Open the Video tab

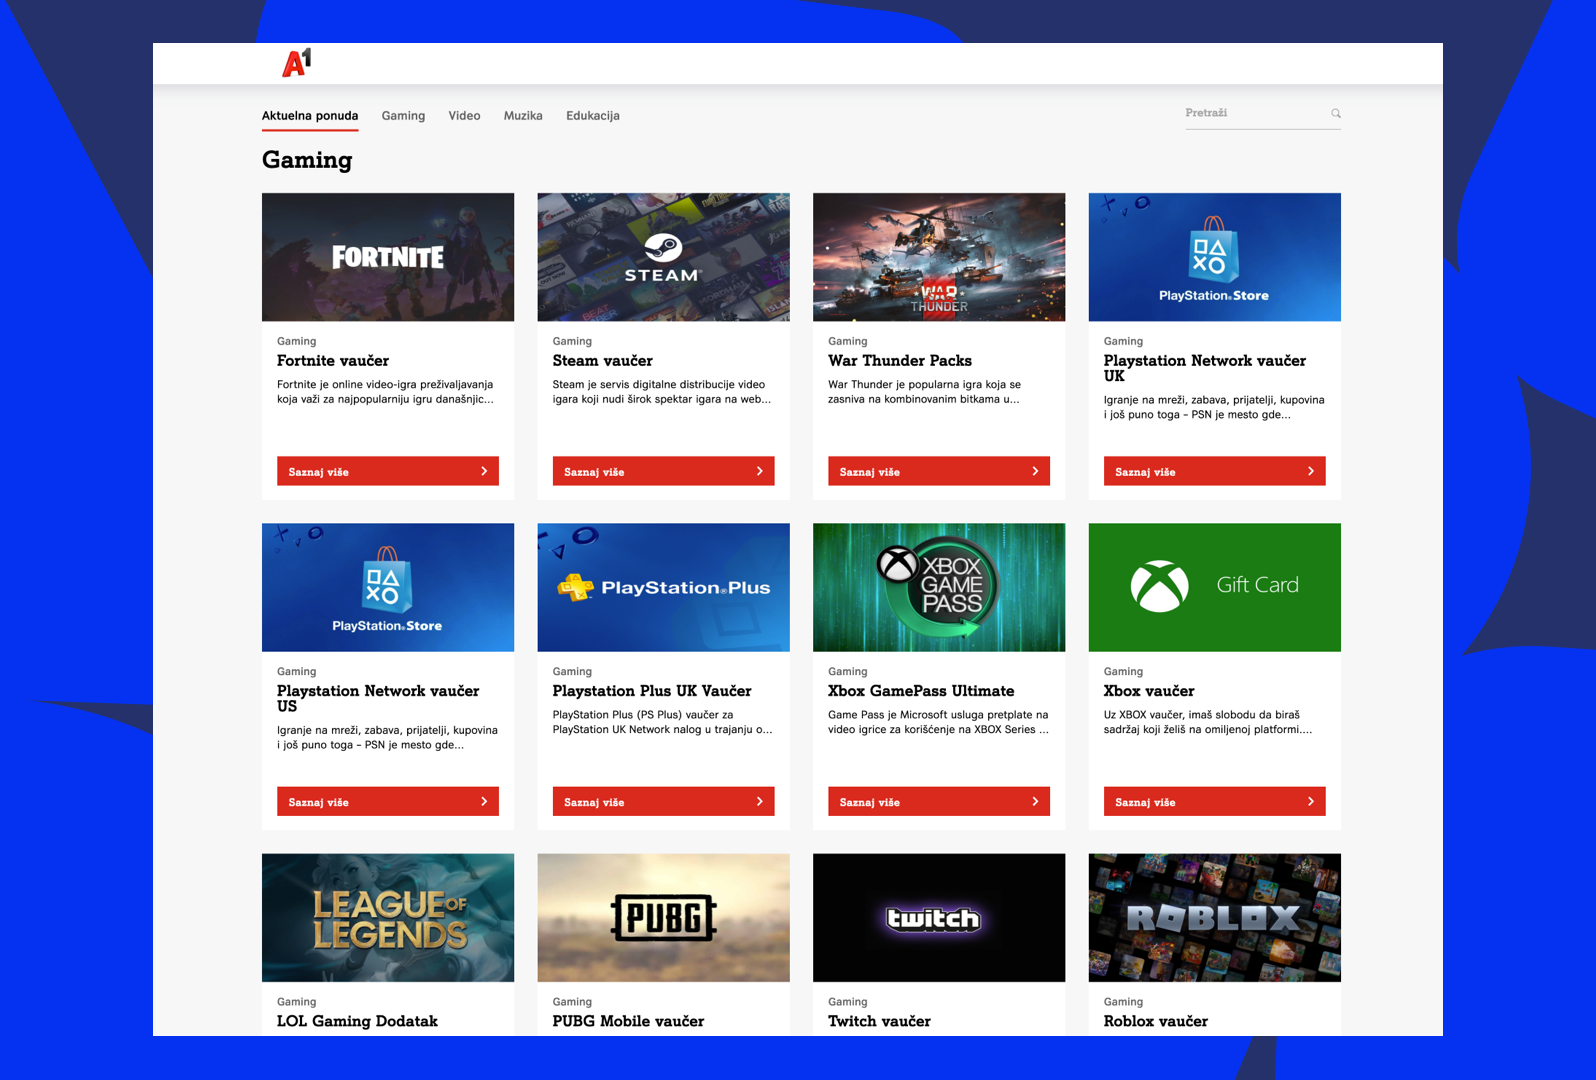point(464,116)
